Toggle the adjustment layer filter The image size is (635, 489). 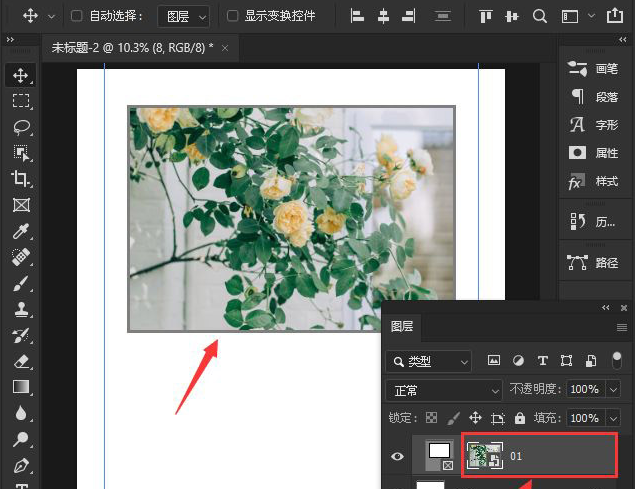tap(518, 360)
